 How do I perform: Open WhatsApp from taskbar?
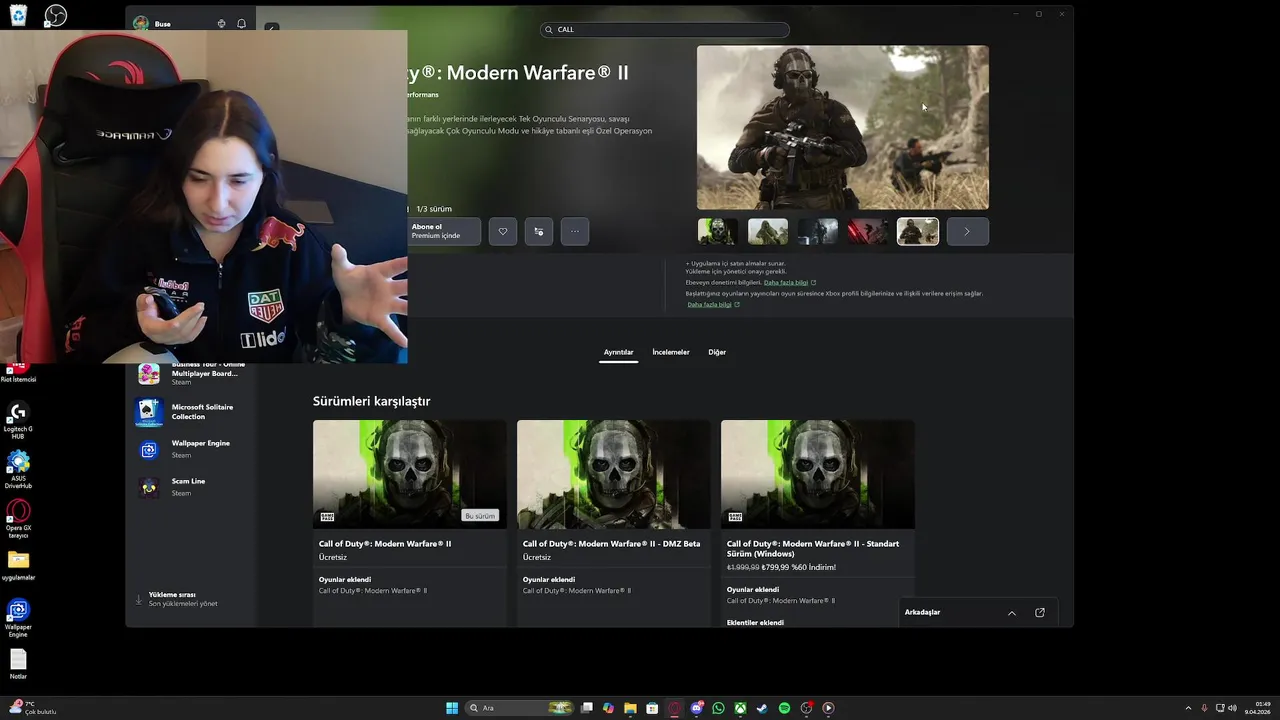click(x=718, y=708)
